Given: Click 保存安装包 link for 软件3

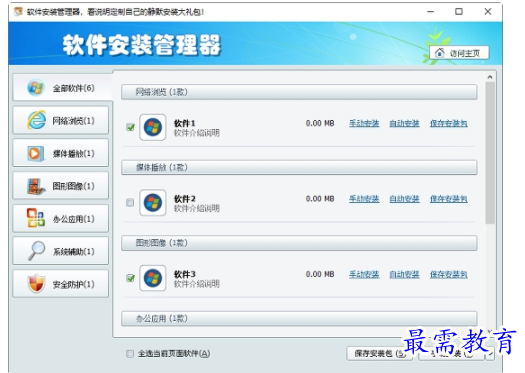Looking at the screenshot, I should tap(448, 274).
